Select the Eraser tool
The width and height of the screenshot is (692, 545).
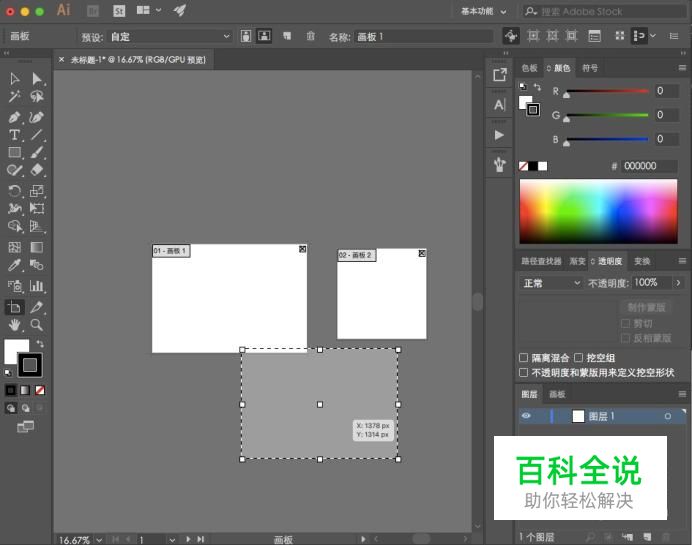[37, 170]
